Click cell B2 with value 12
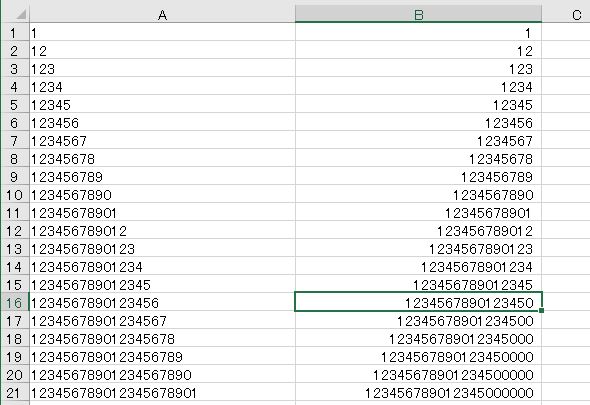 click(x=418, y=50)
